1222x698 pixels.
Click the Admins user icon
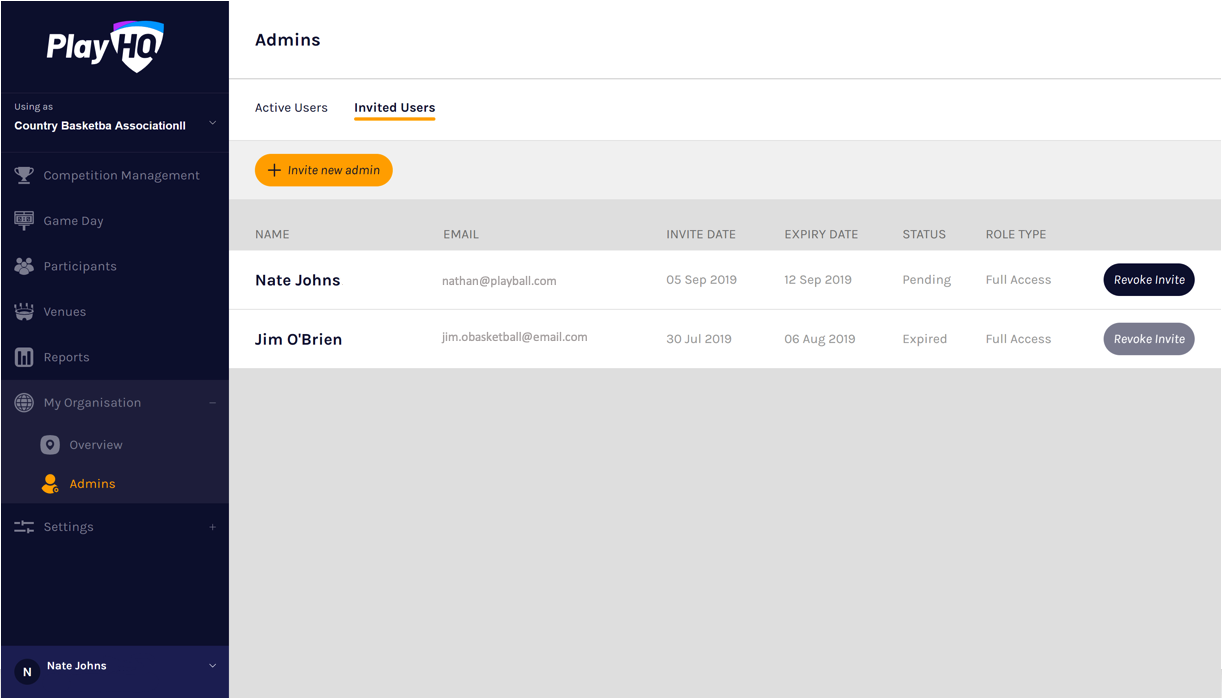pyautogui.click(x=50, y=484)
